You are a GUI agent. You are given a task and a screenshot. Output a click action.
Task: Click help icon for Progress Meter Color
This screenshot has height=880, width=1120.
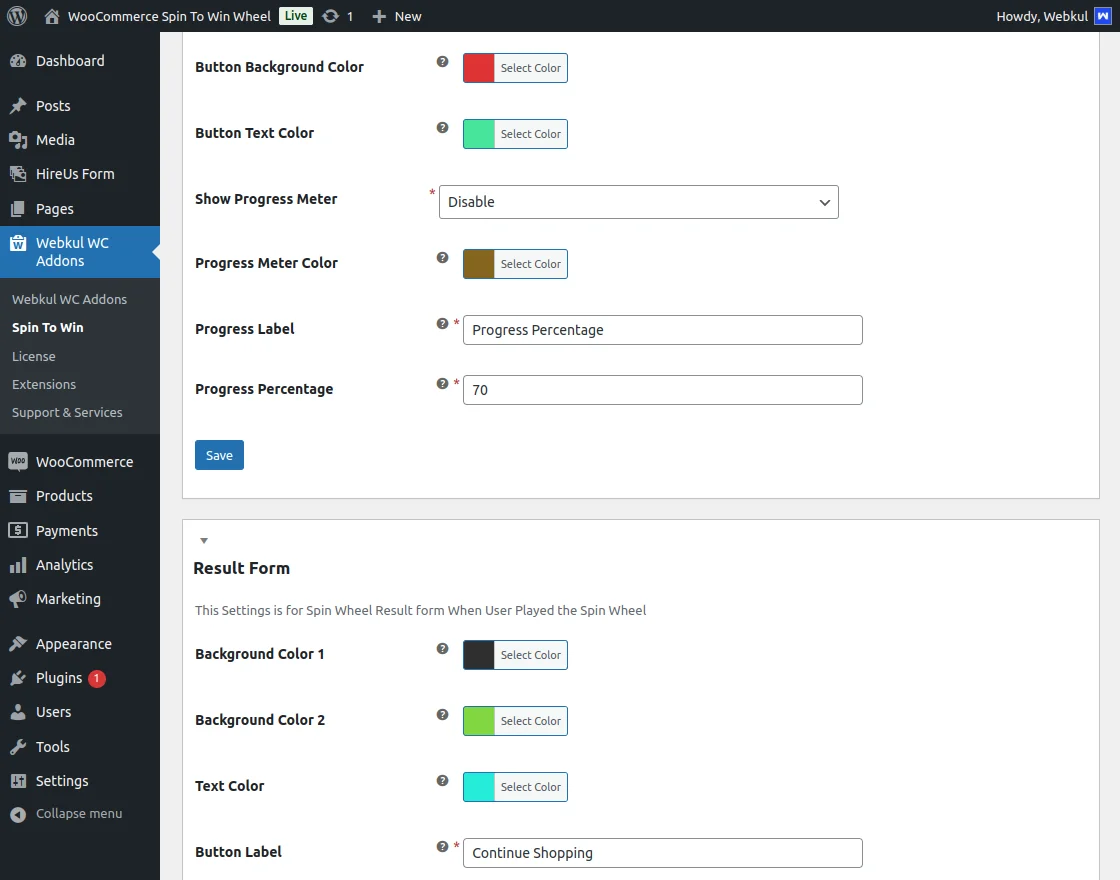pyautogui.click(x=443, y=257)
